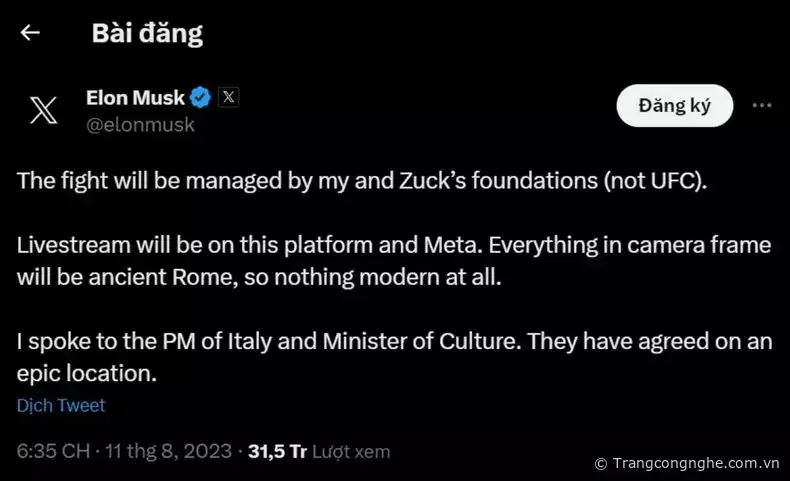The height and width of the screenshot is (481, 790).
Task: Click the Bài đăng header title
Action: 147,33
